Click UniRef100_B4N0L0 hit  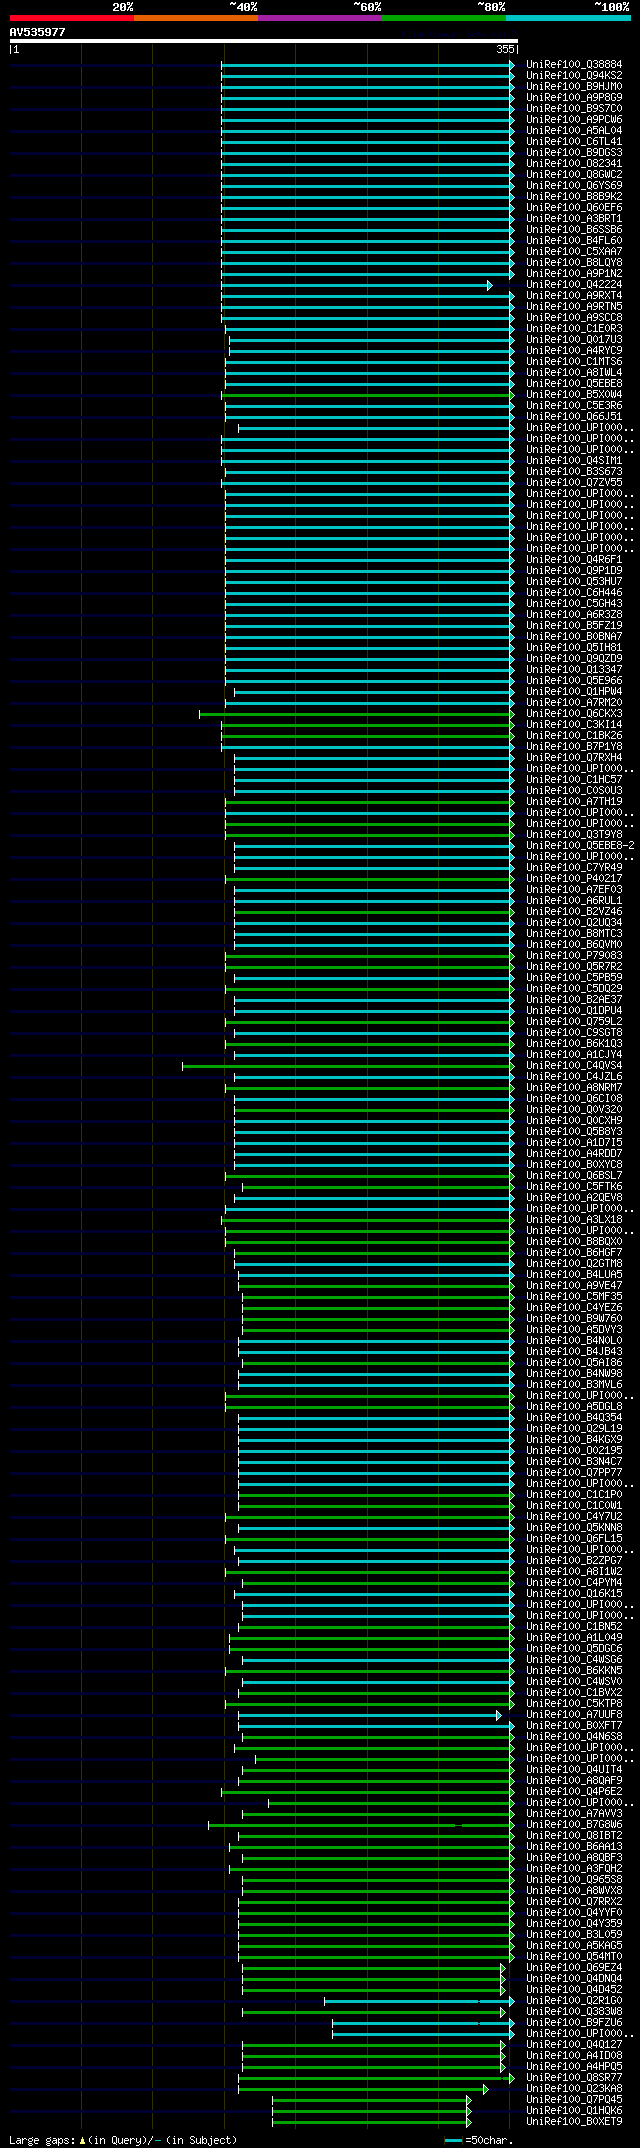click(574, 1341)
